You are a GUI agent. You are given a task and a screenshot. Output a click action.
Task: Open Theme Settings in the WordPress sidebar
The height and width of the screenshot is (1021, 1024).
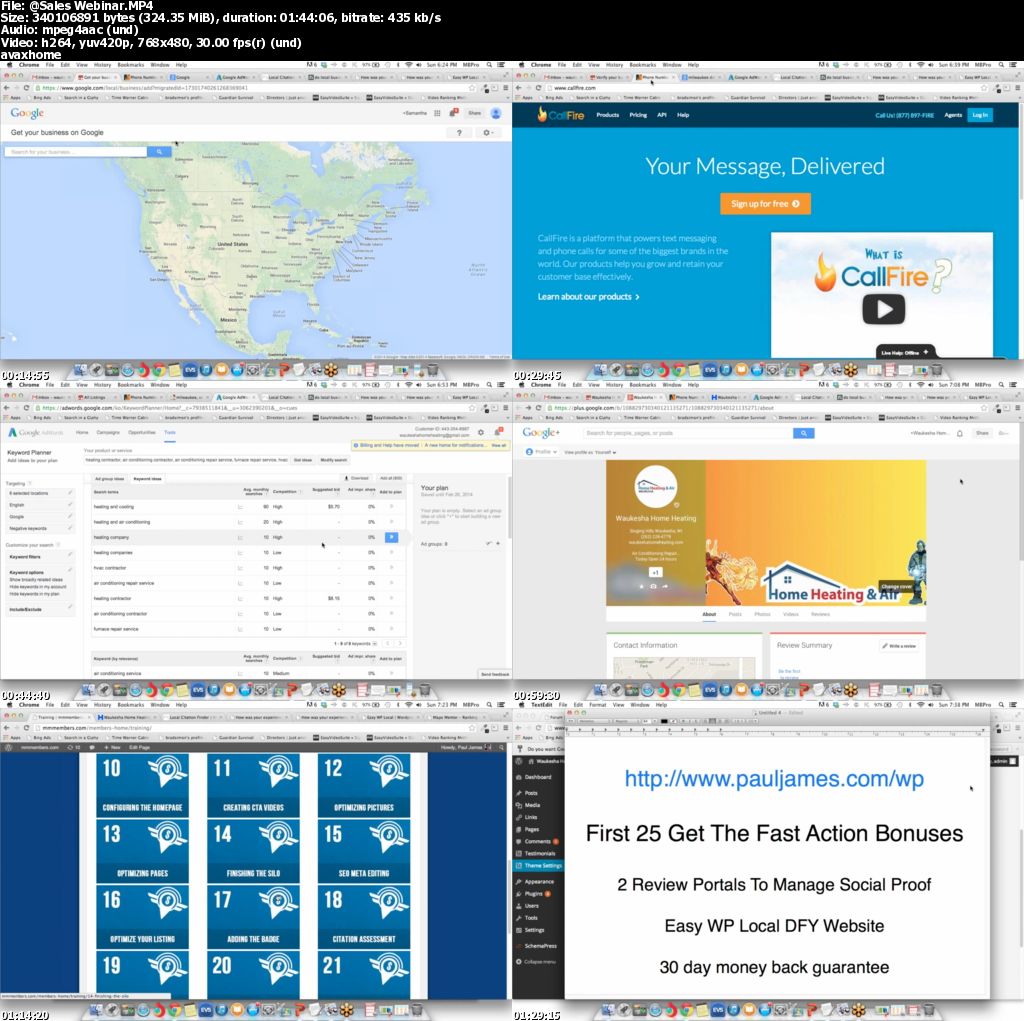(x=538, y=866)
